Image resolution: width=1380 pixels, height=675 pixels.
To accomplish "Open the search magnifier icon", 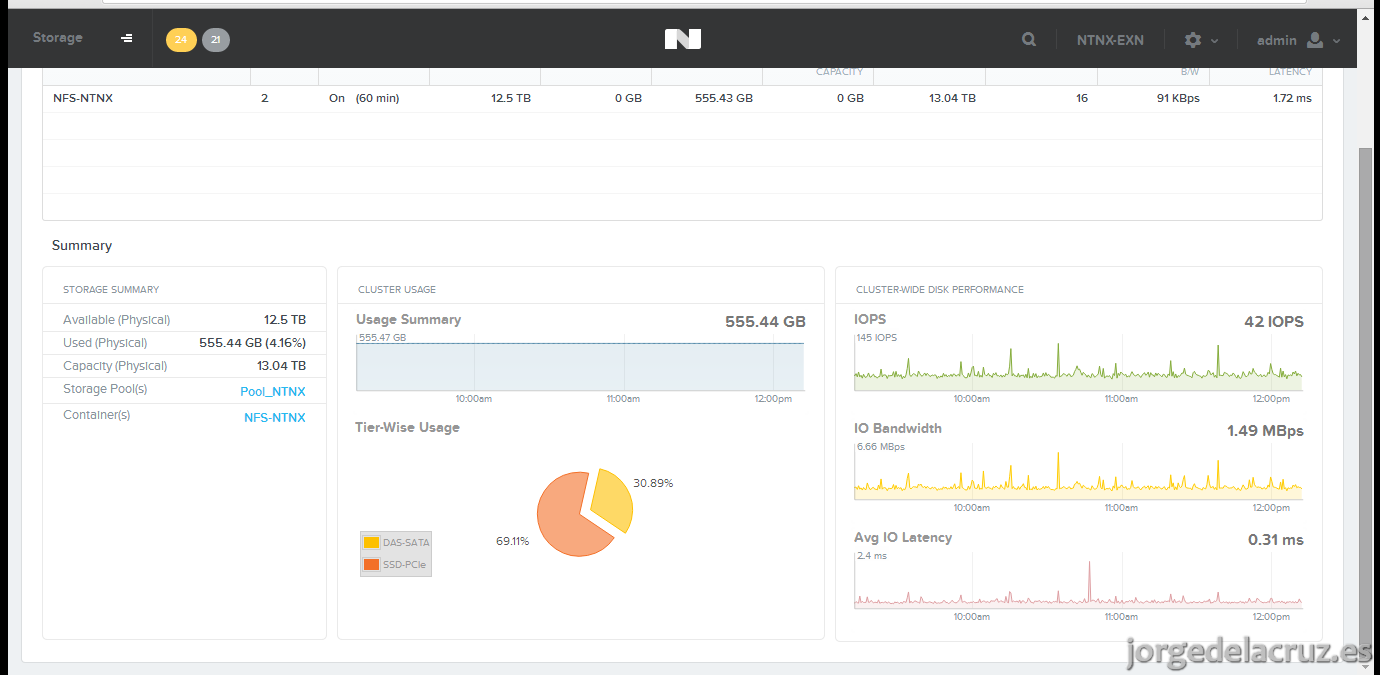I will (1029, 40).
